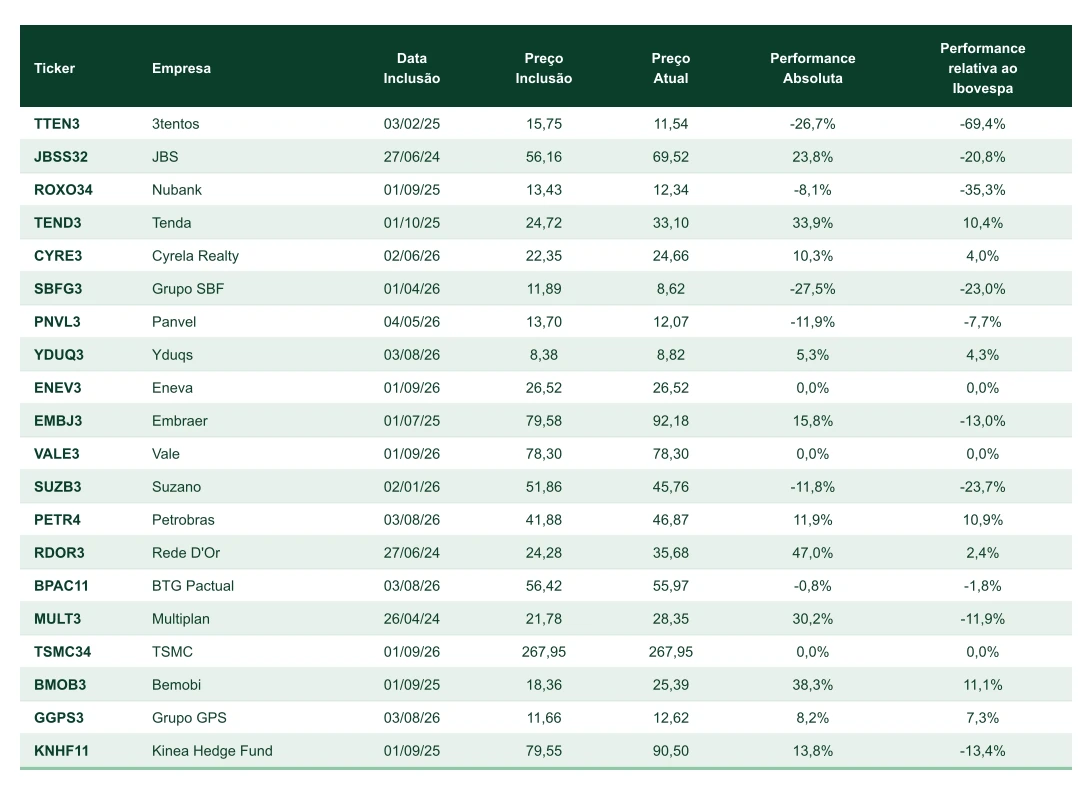Select the TSMC34 inclusion price 267,95

(544, 652)
